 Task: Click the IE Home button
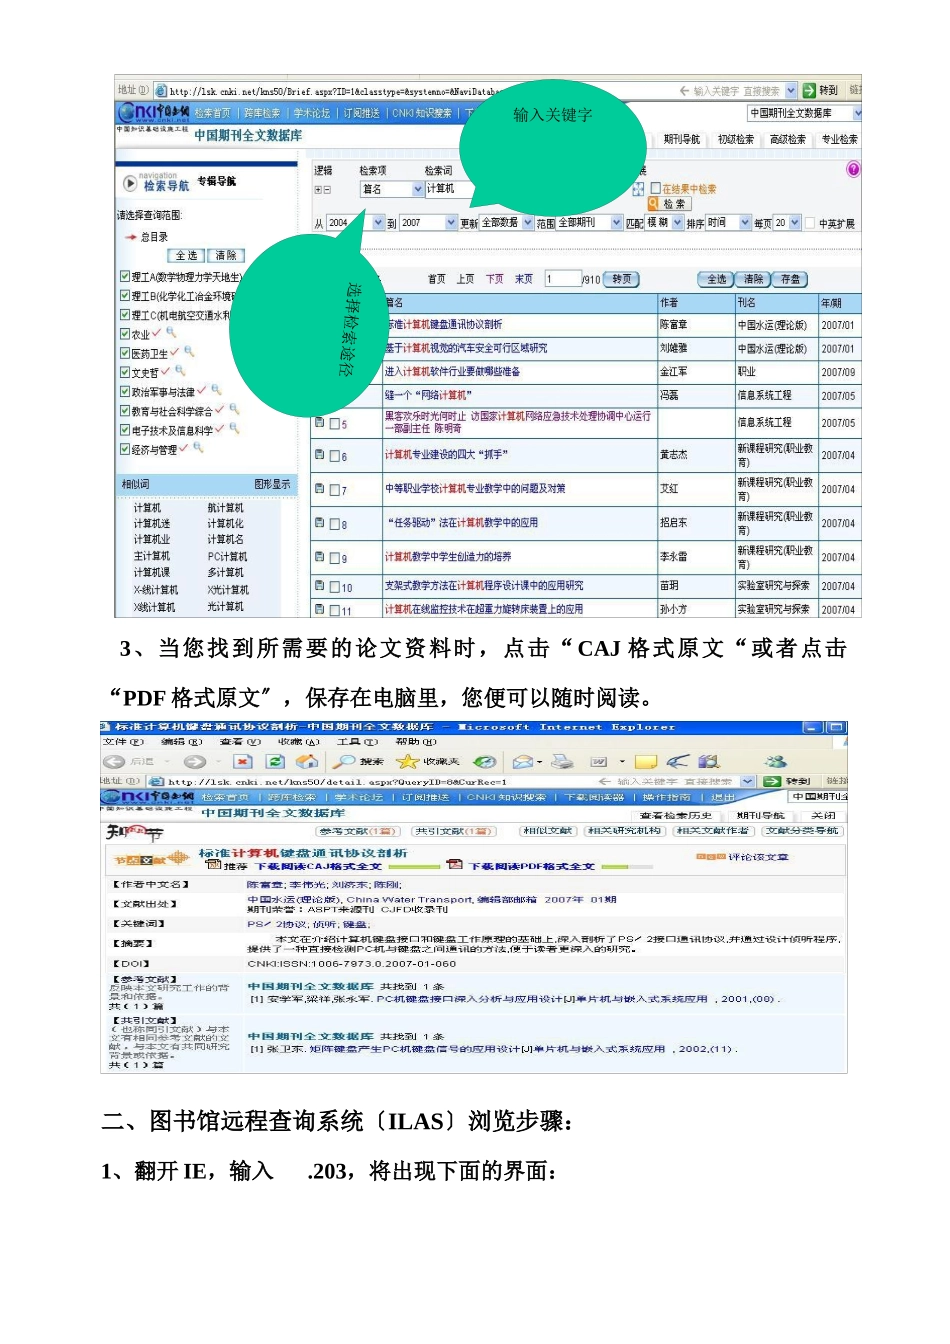[x=307, y=762]
